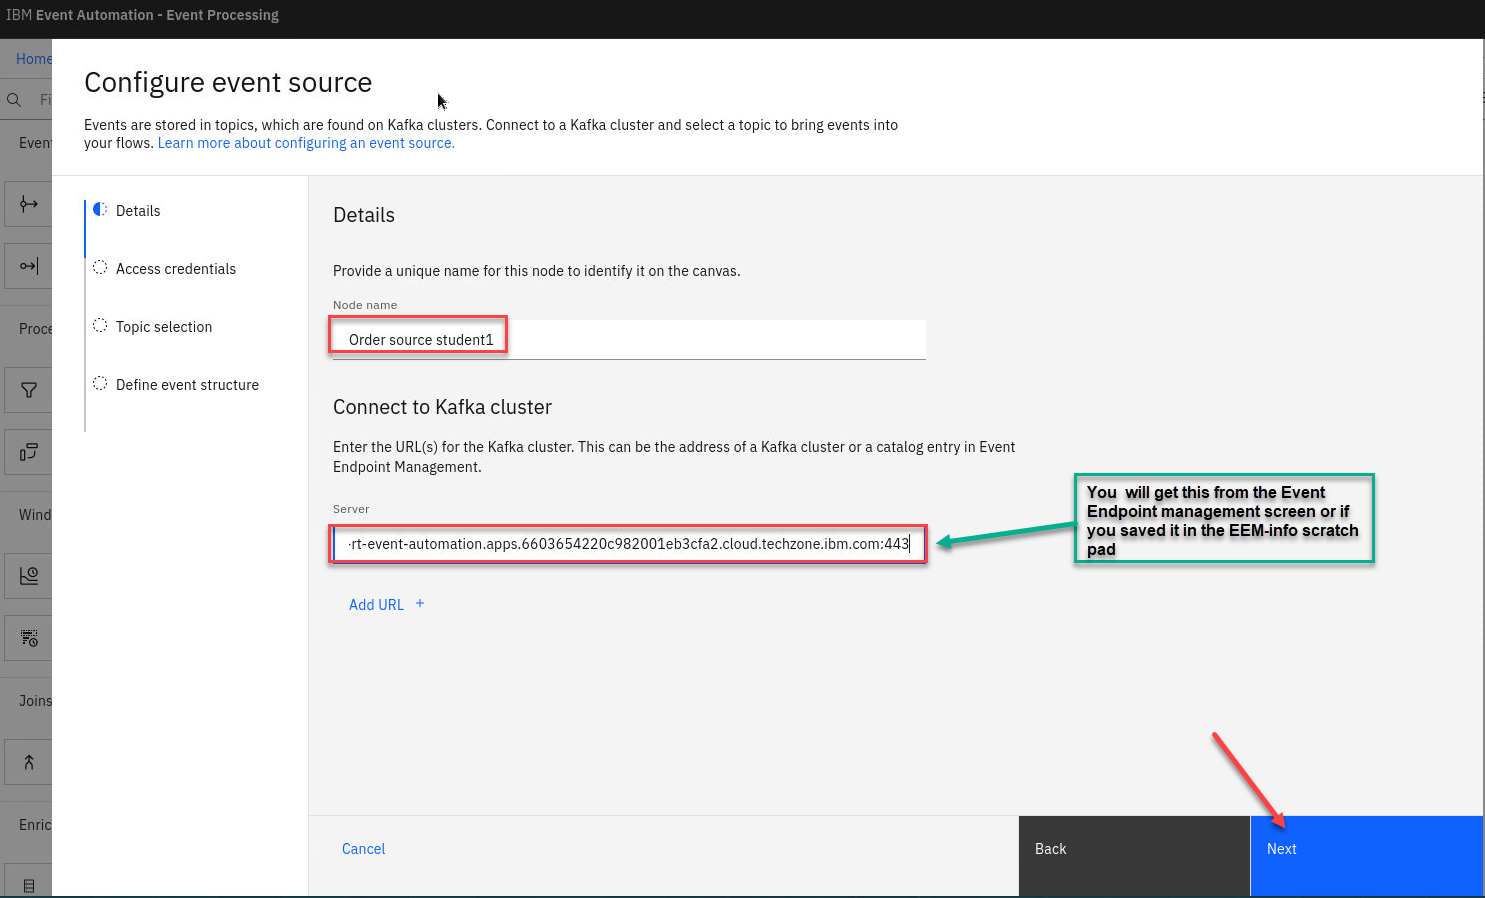Select the database enrichment node icon
This screenshot has width=1485, height=898.
point(28,885)
